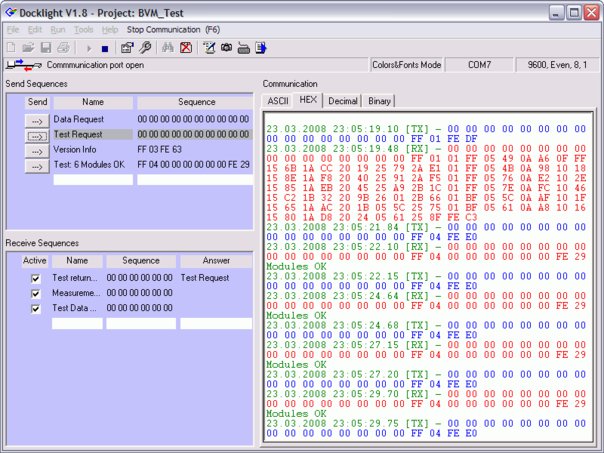Click the Find binoculars icon
The width and height of the screenshot is (604, 453).
pos(168,48)
